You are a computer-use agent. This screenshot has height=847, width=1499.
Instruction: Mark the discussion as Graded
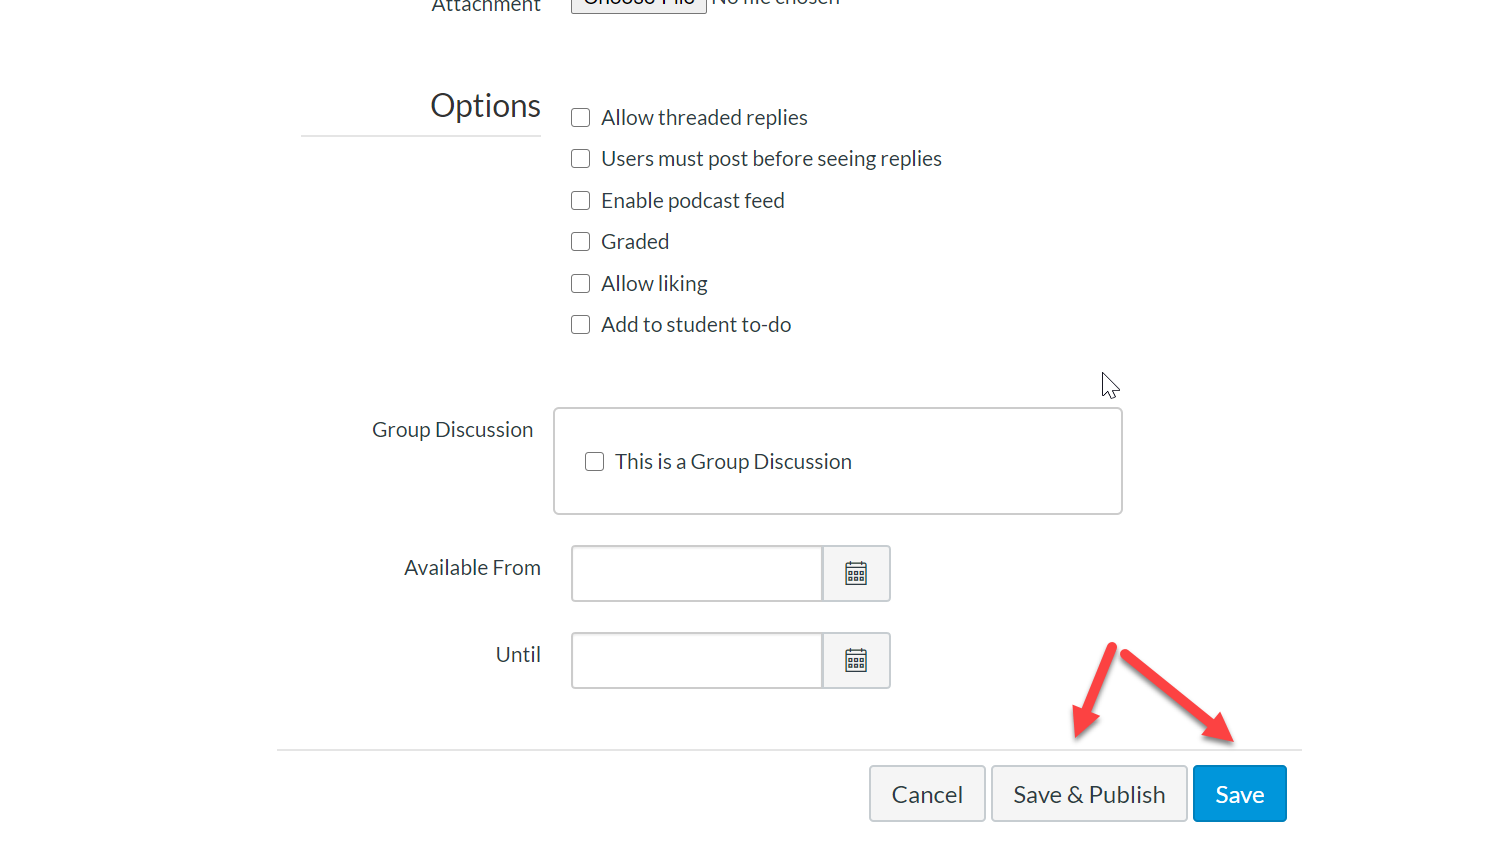pos(581,242)
